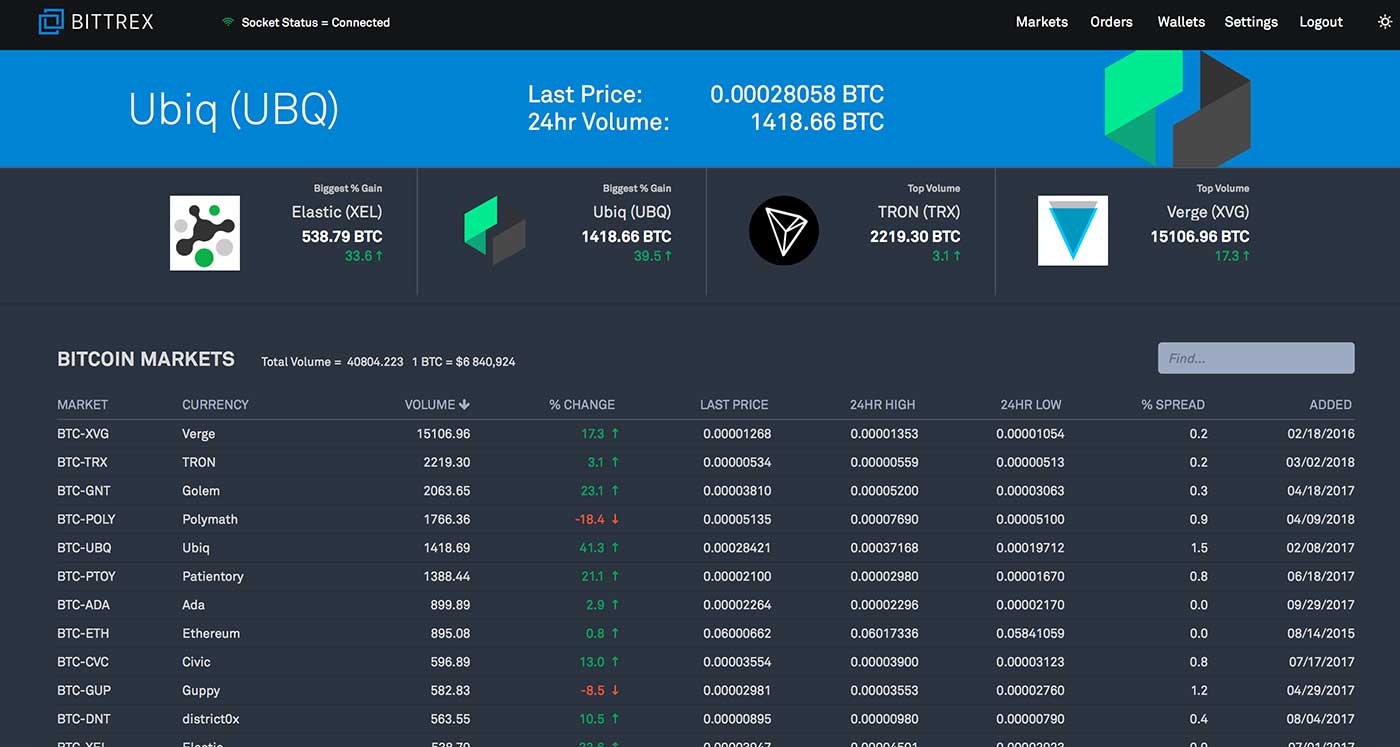Sort by the 24HR LOW column header
The height and width of the screenshot is (747, 1400).
click(1031, 405)
